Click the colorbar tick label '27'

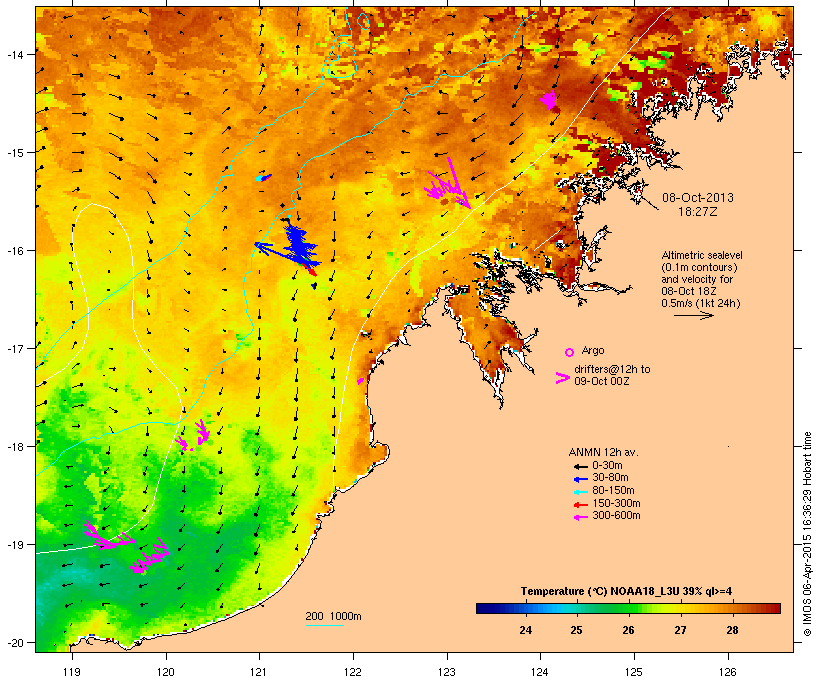tap(680, 630)
